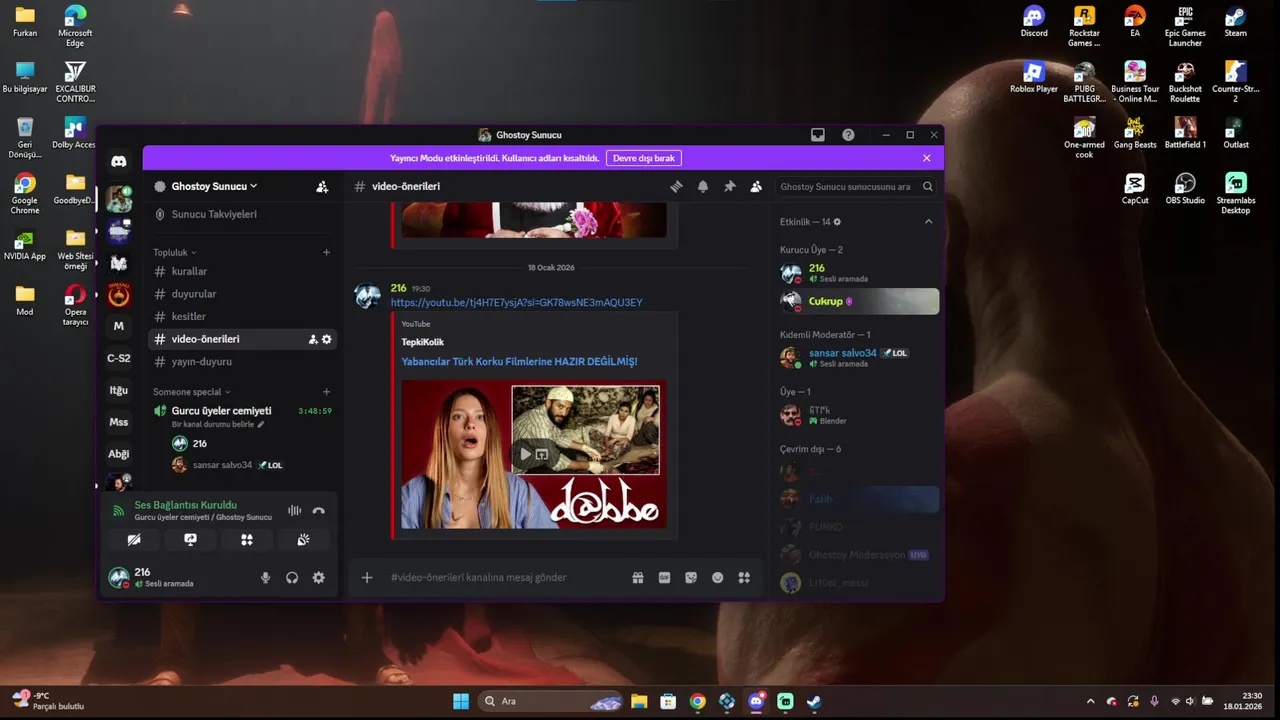Open Steam from the taskbar

814,702
